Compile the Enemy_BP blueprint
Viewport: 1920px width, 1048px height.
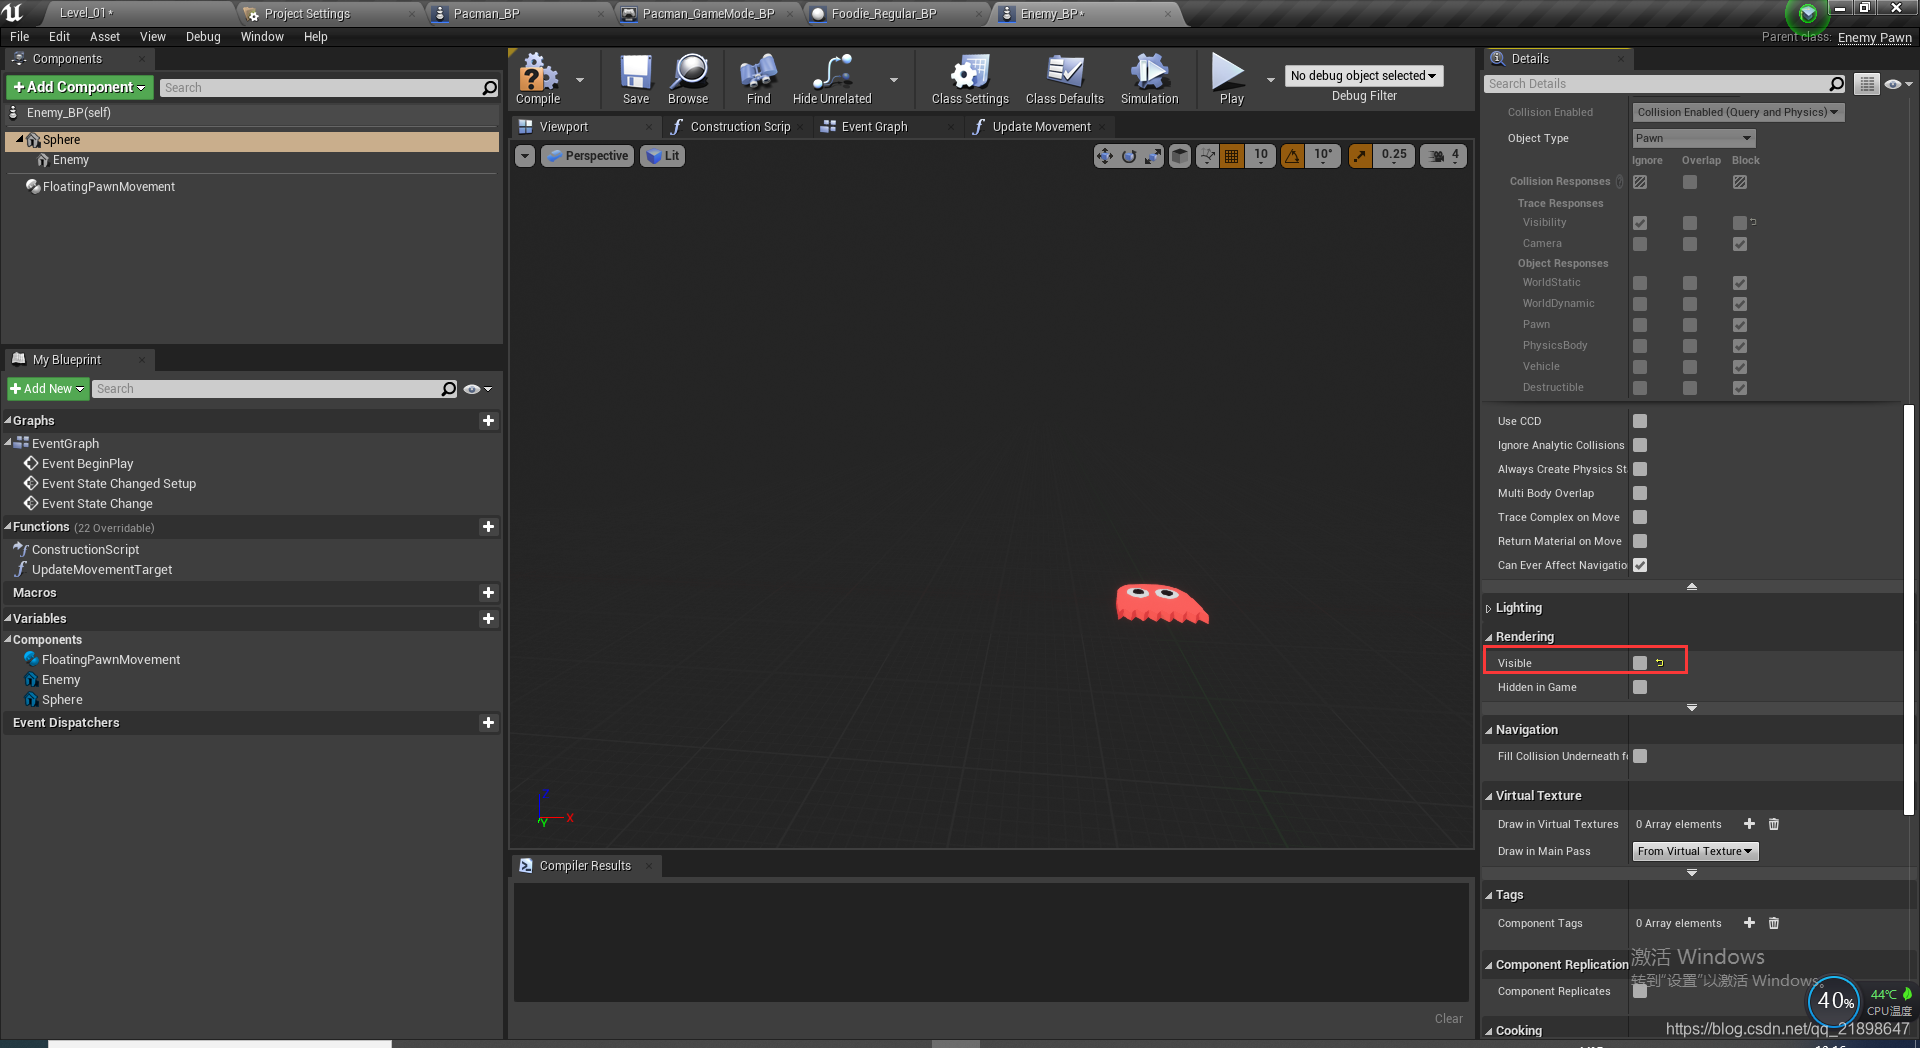pos(538,79)
